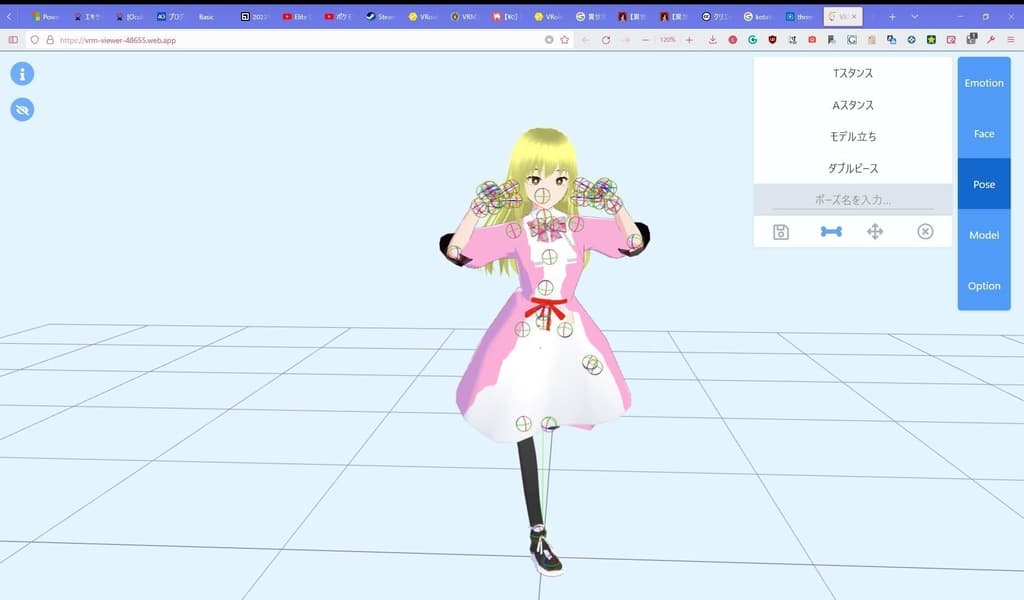Reload the page

[x=606, y=40]
